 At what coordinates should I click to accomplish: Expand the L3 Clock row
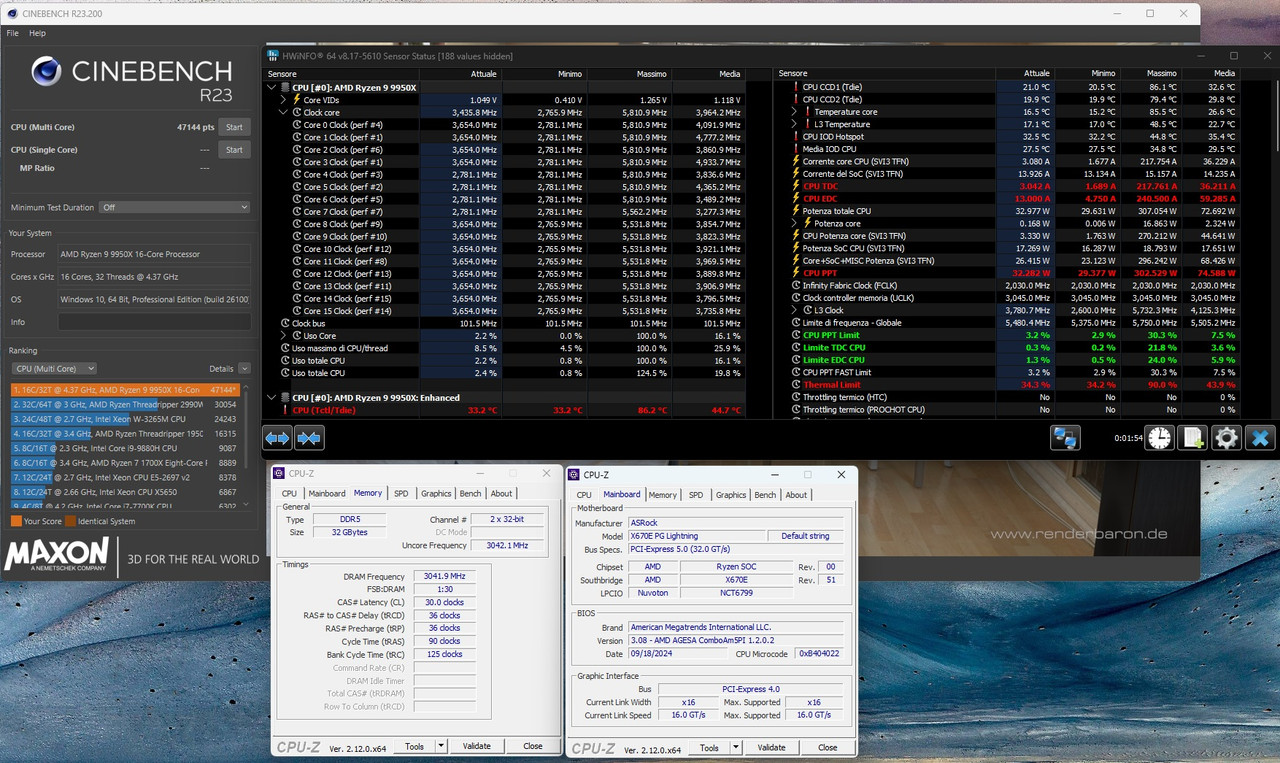coord(795,310)
